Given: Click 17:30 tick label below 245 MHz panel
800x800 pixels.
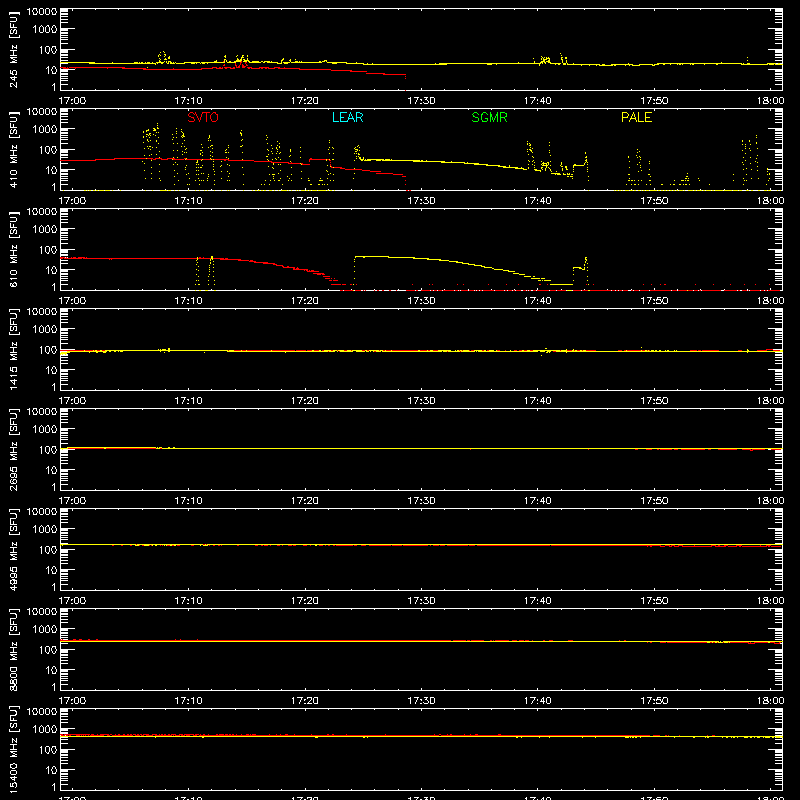Looking at the screenshot, I should tap(421, 101).
